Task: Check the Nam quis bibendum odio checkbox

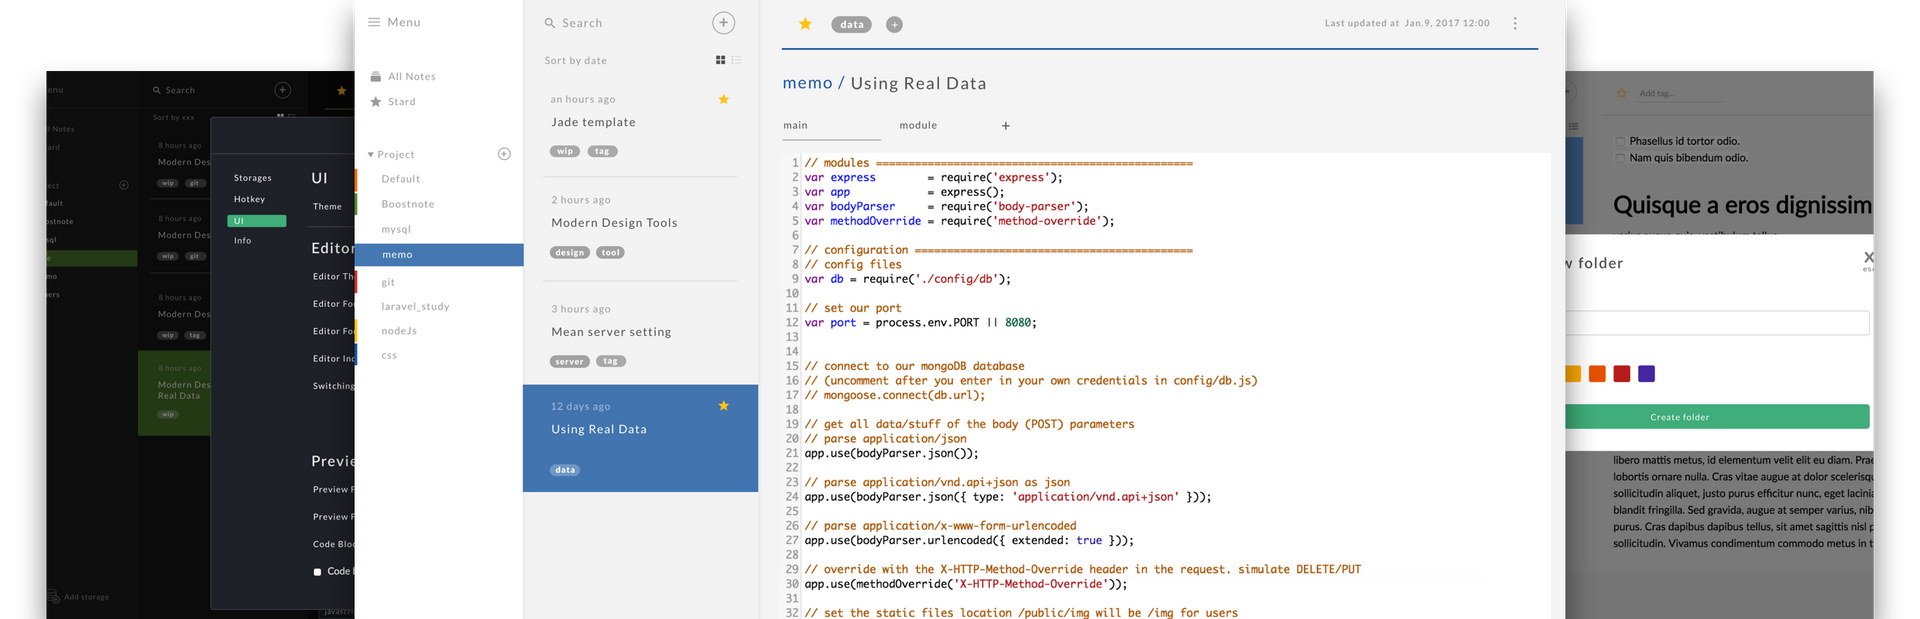Action: pos(1620,158)
